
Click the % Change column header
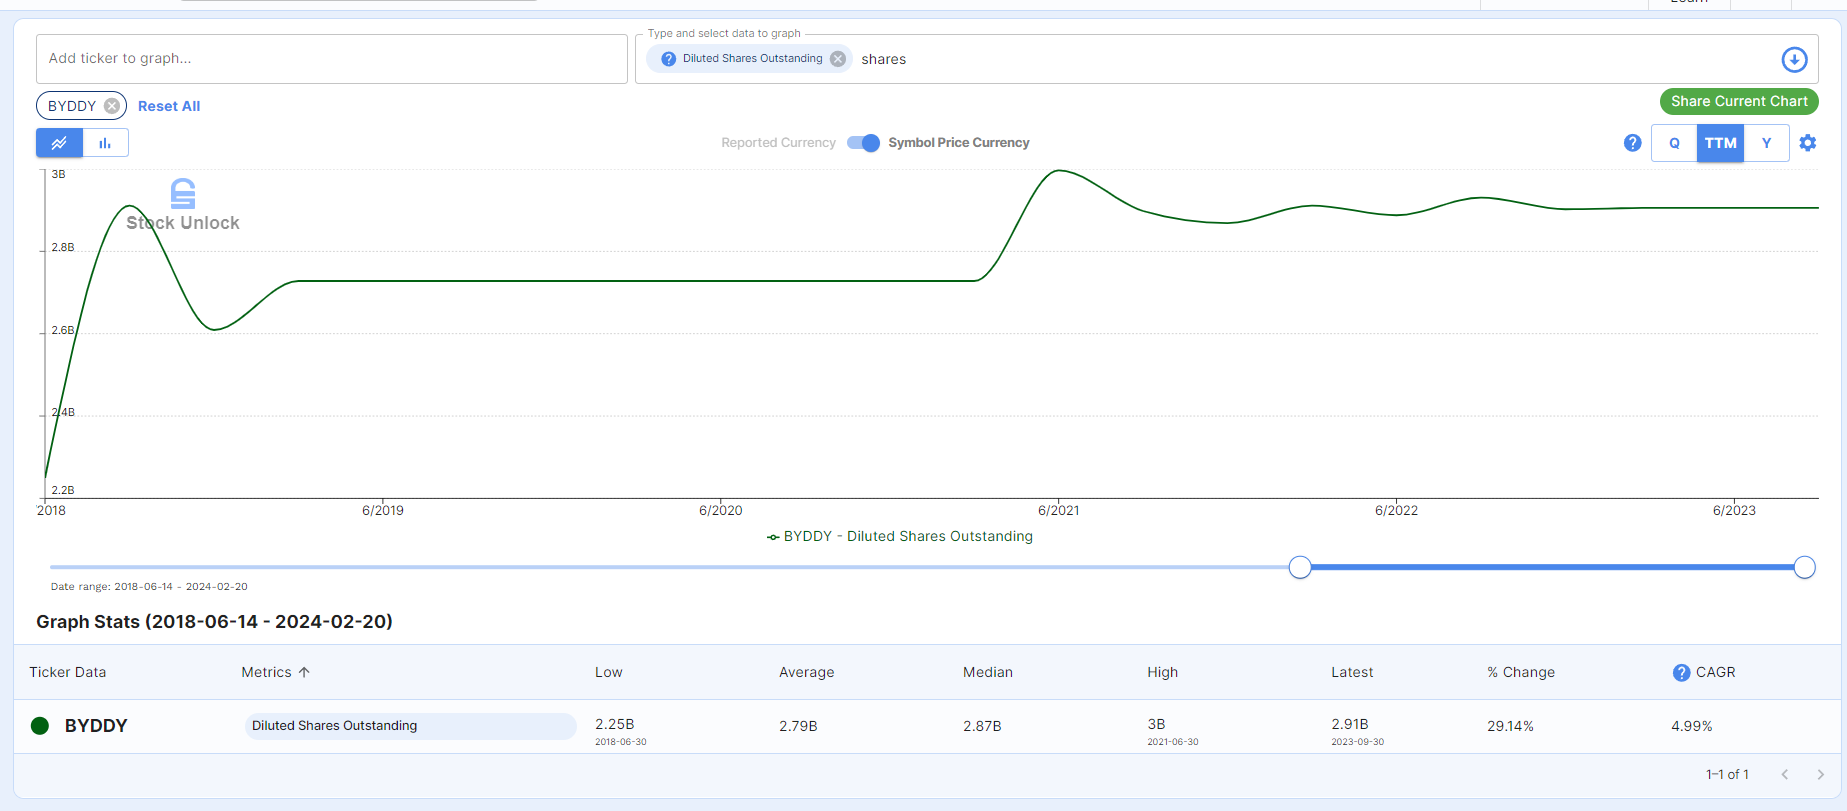click(1521, 672)
